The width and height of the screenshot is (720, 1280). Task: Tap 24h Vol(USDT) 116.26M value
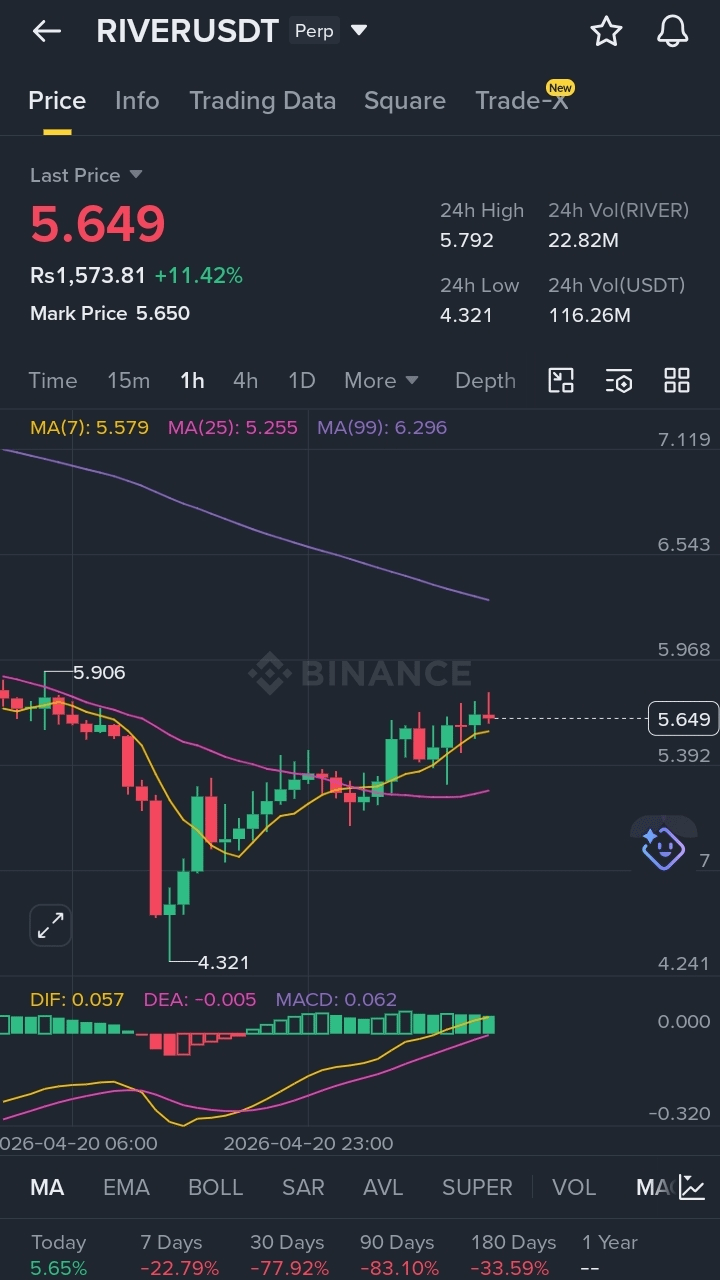click(589, 316)
